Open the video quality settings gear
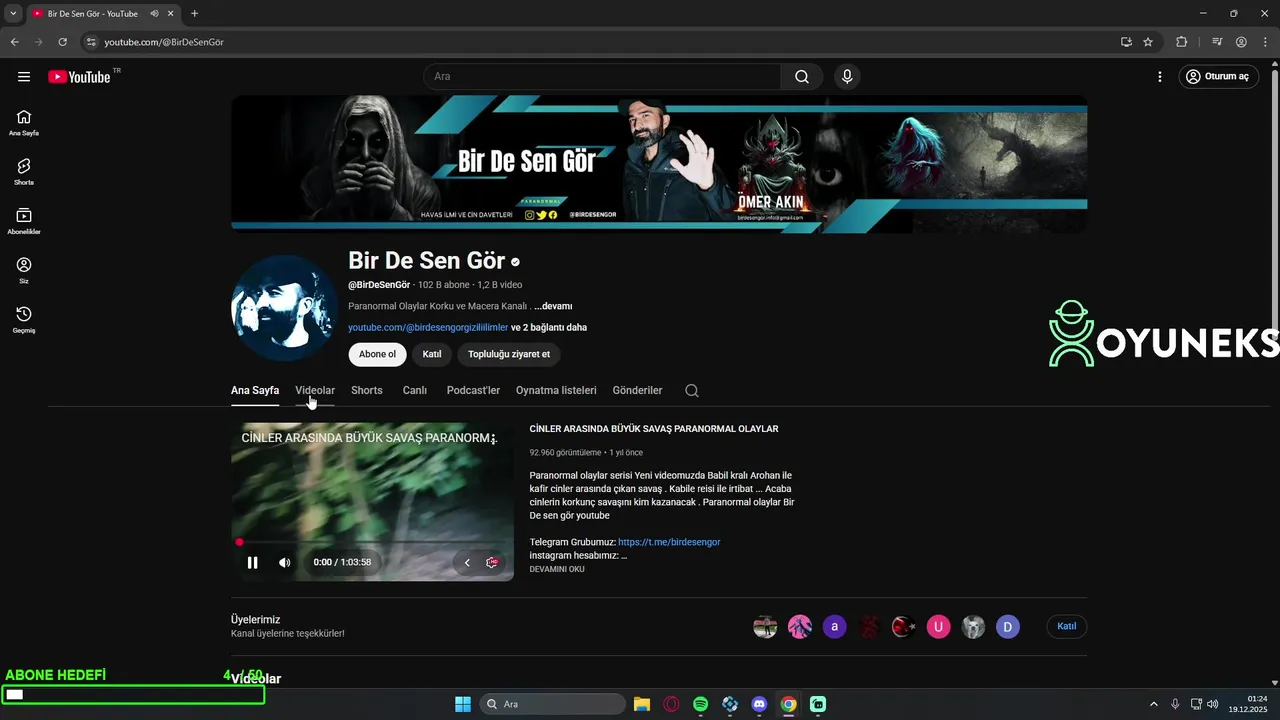Screen dimensions: 1280x720 pos(492,562)
